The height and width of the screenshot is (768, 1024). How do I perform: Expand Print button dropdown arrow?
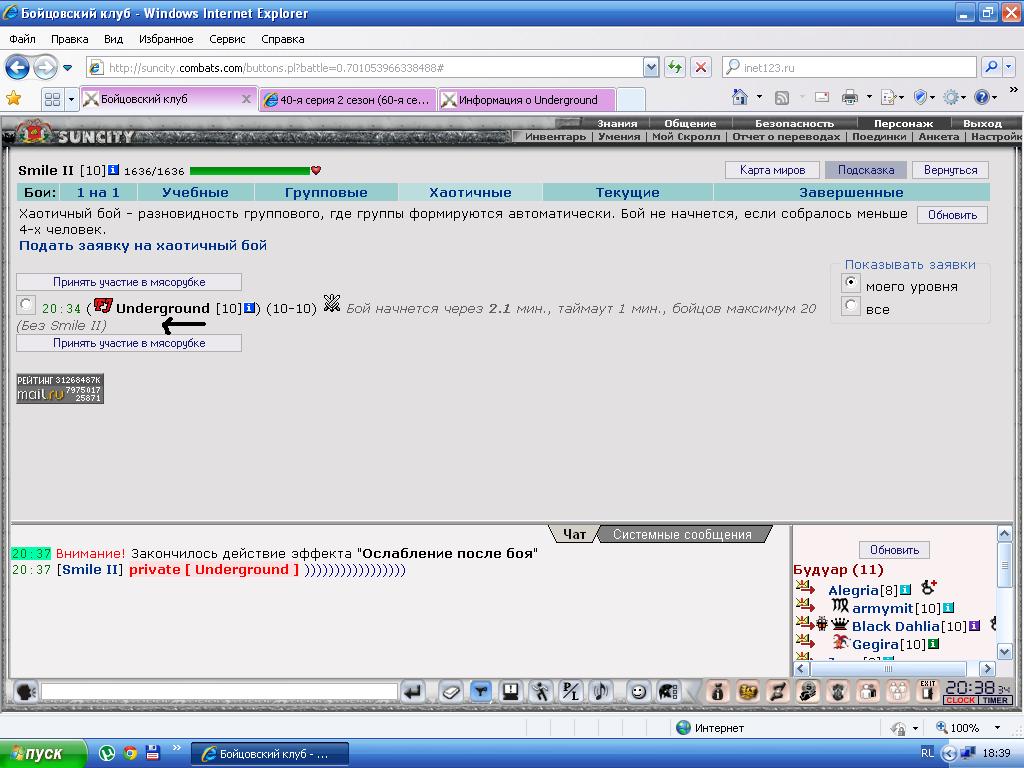point(869,97)
